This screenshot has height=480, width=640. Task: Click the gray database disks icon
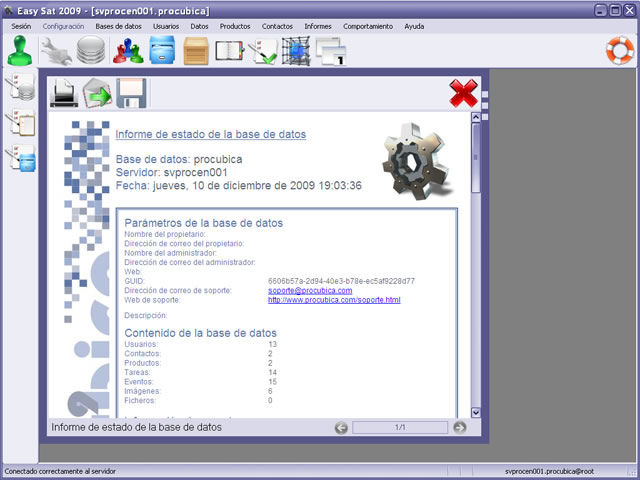click(x=91, y=50)
